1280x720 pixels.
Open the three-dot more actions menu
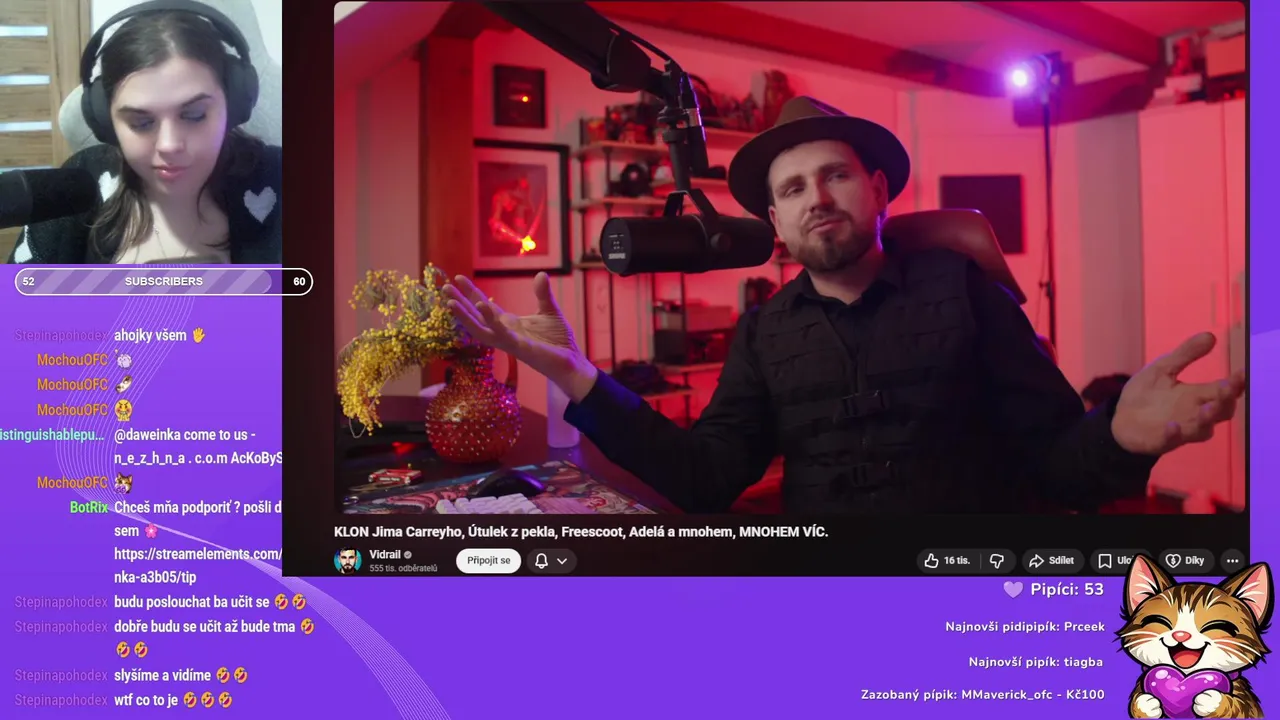pos(1232,561)
